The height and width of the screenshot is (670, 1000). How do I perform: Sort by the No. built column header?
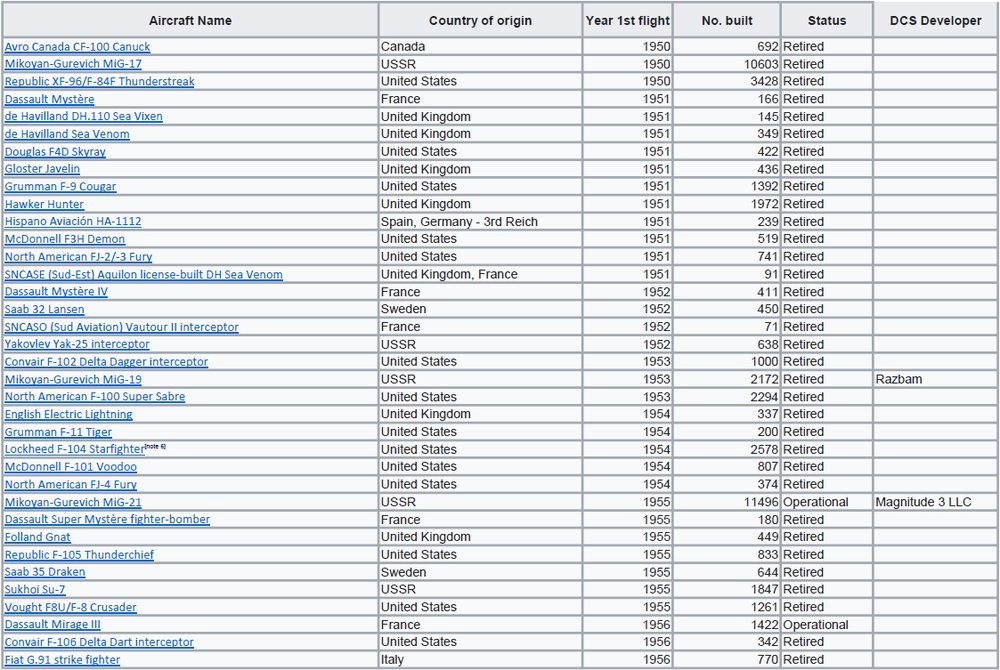726,20
